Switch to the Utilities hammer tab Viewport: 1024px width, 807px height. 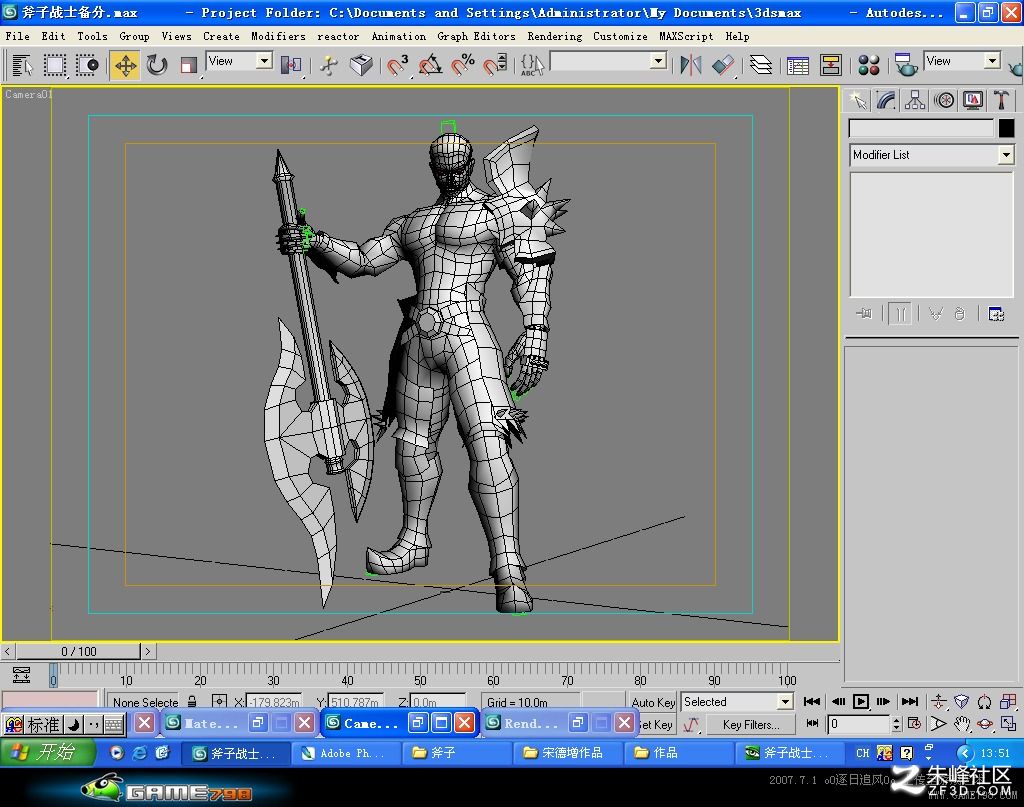1001,101
